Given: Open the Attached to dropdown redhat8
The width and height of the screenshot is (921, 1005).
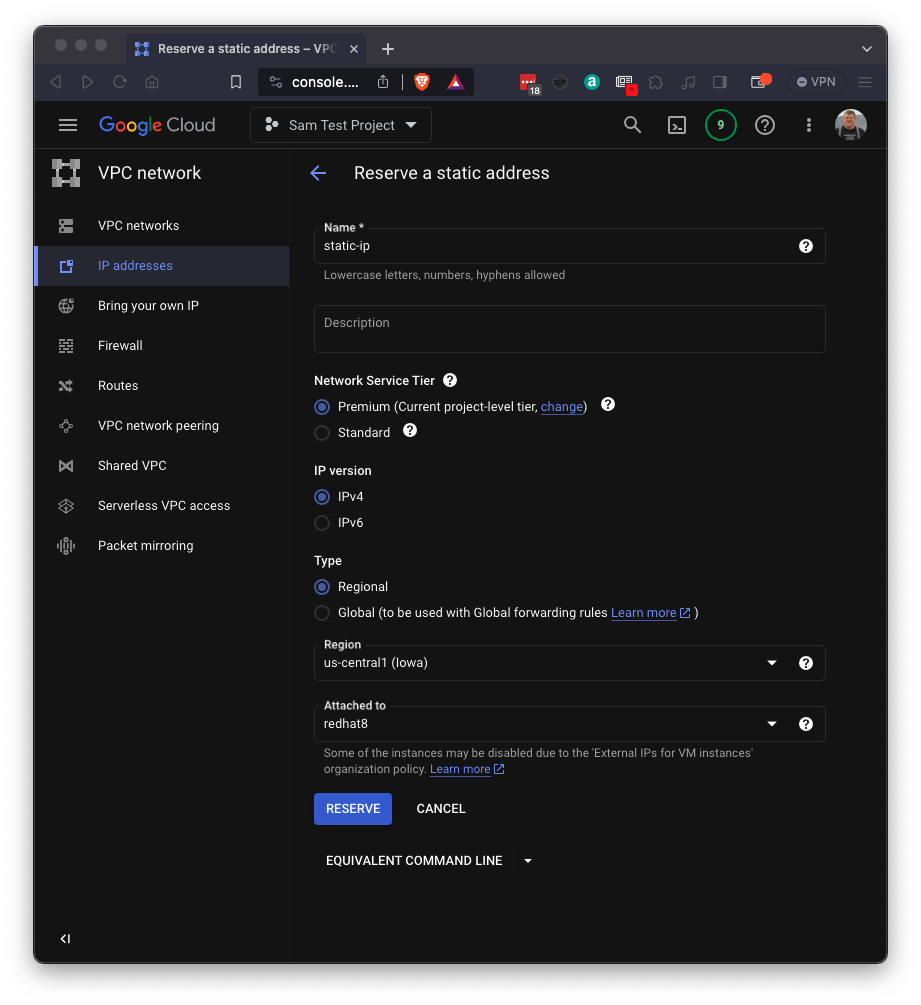Looking at the screenshot, I should coord(569,724).
